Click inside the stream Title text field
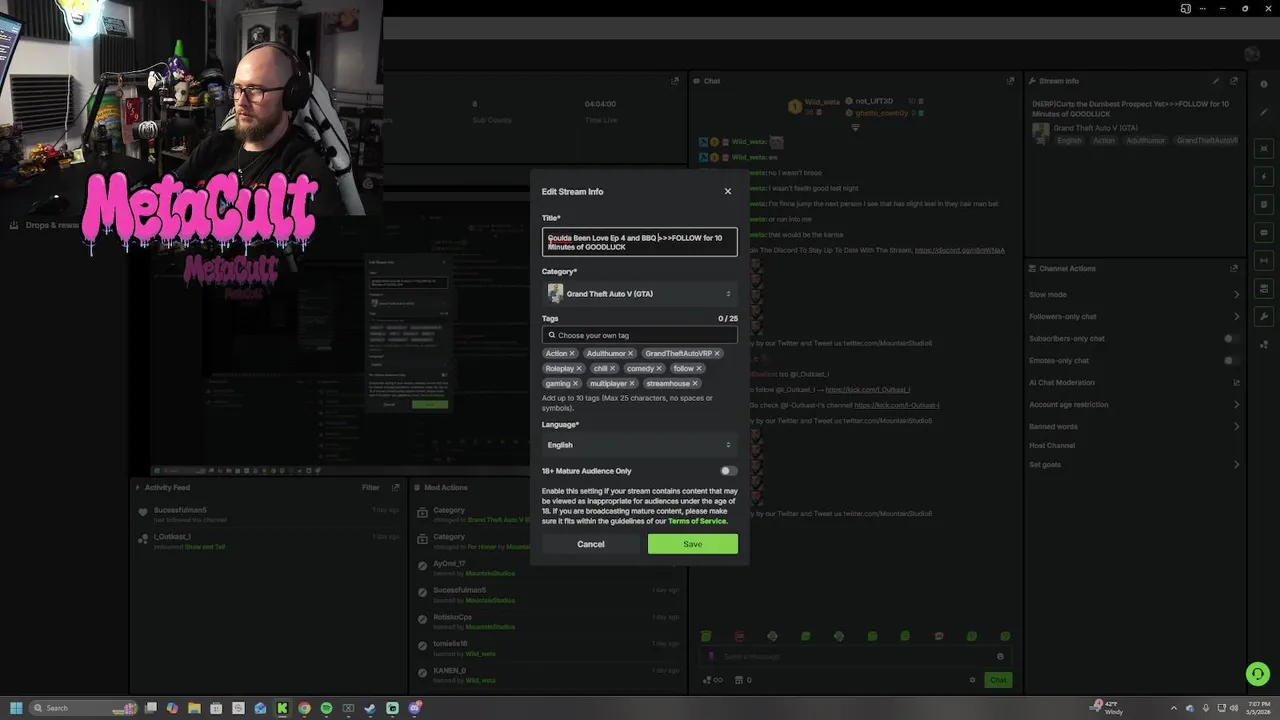 point(640,242)
